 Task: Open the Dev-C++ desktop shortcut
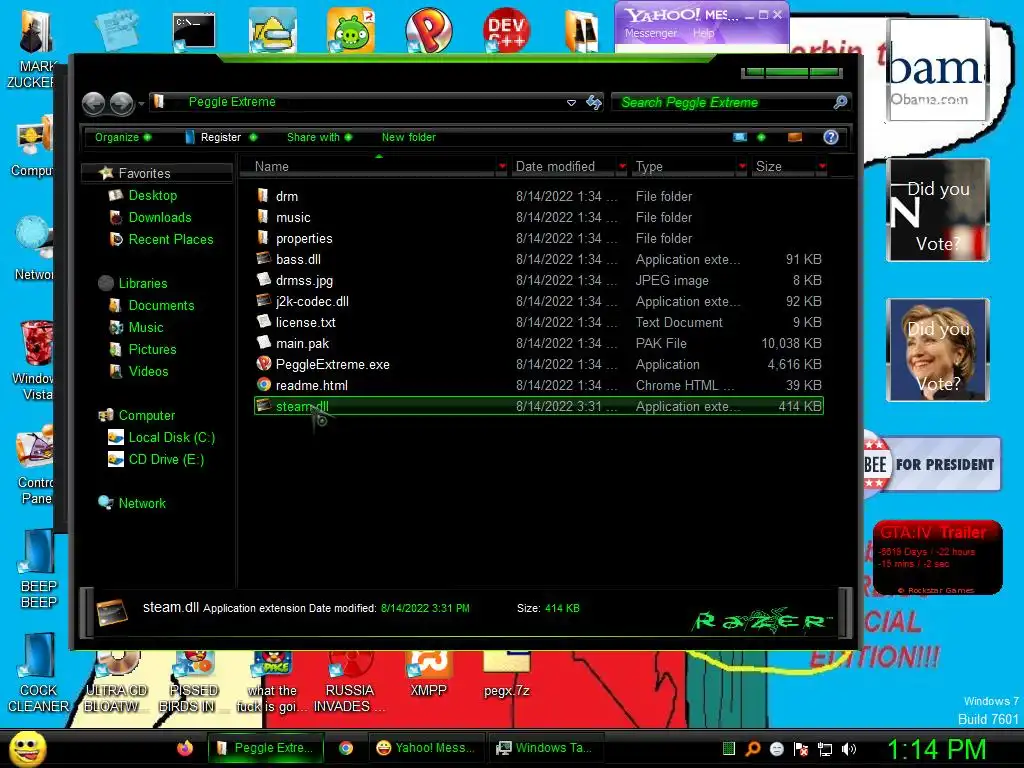coord(505,31)
